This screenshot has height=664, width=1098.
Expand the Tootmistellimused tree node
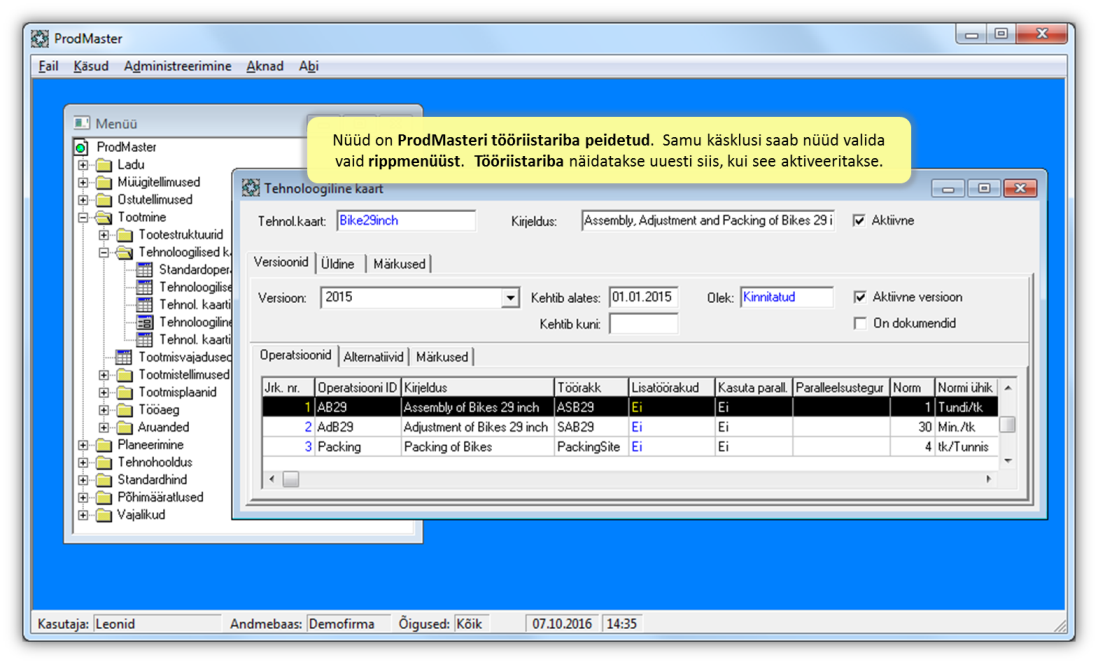pyautogui.click(x=104, y=375)
